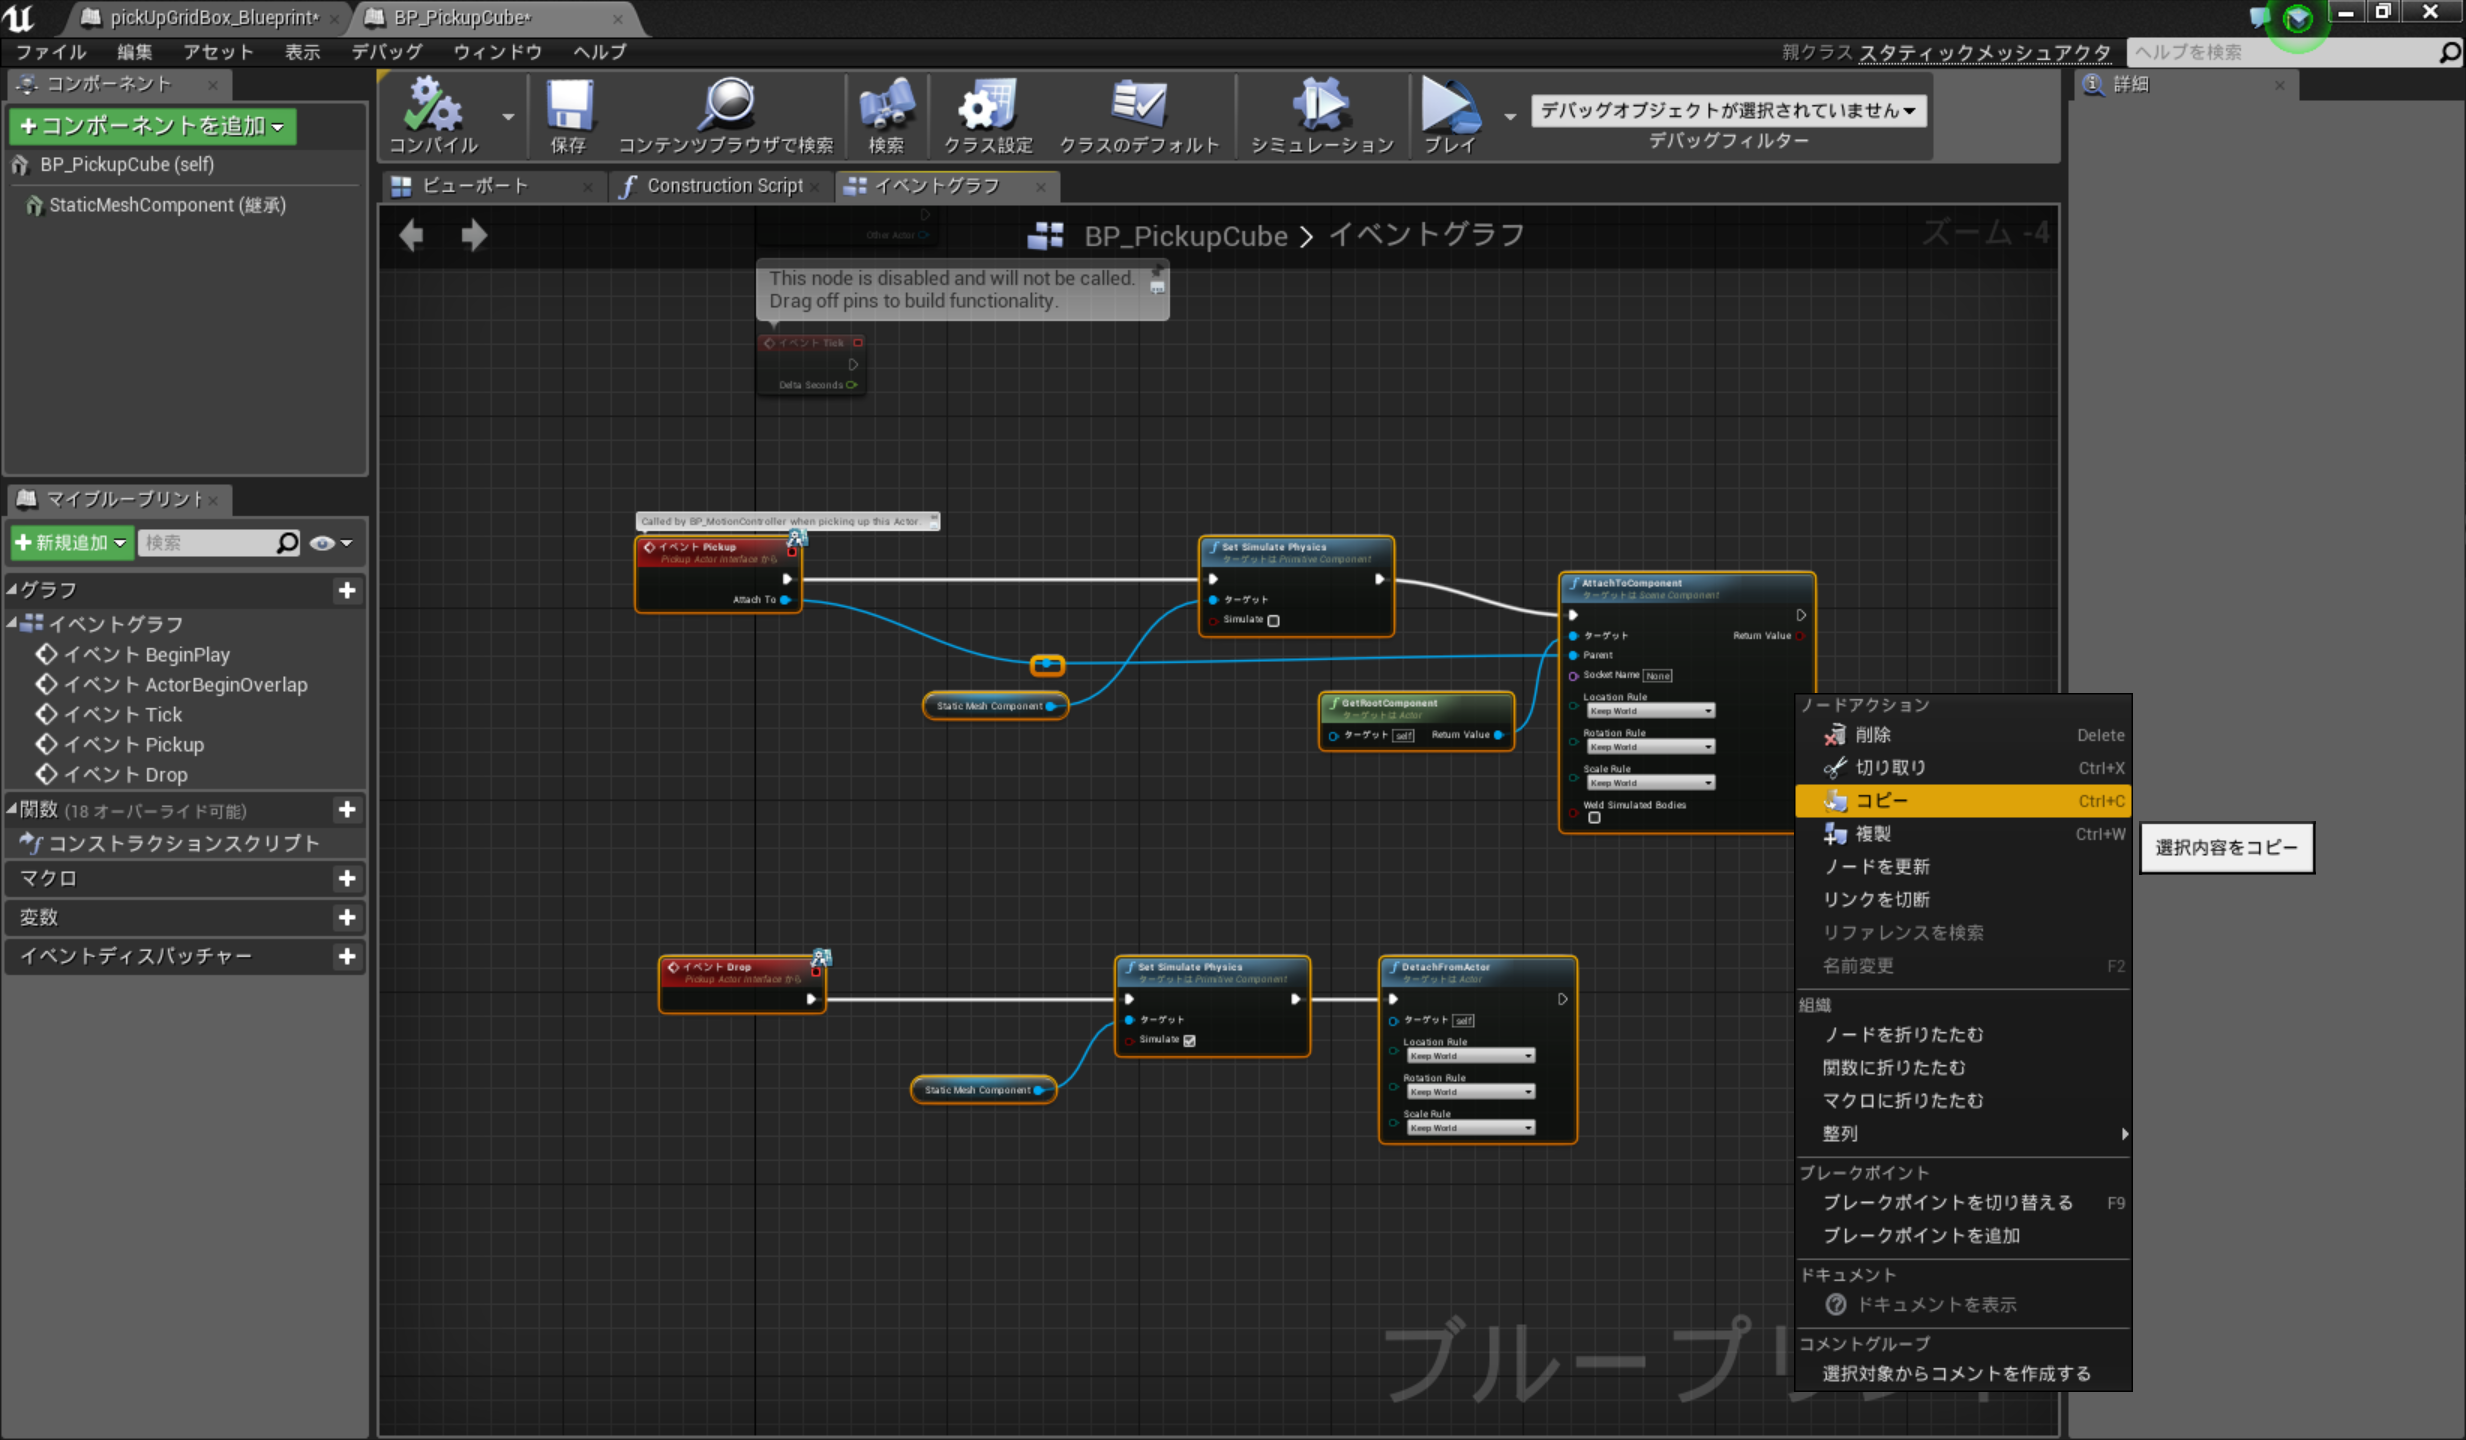Click StaticMeshComponent component icon
Screen dimensions: 2466x1440
(x=34, y=205)
